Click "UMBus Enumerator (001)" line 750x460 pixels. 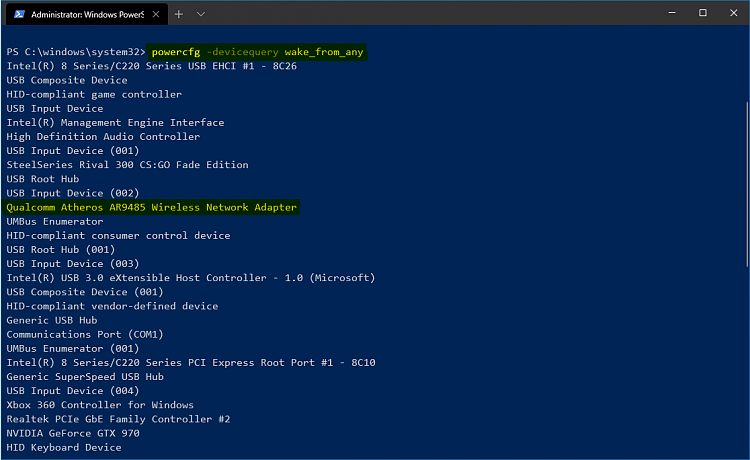pyautogui.click(x=73, y=349)
